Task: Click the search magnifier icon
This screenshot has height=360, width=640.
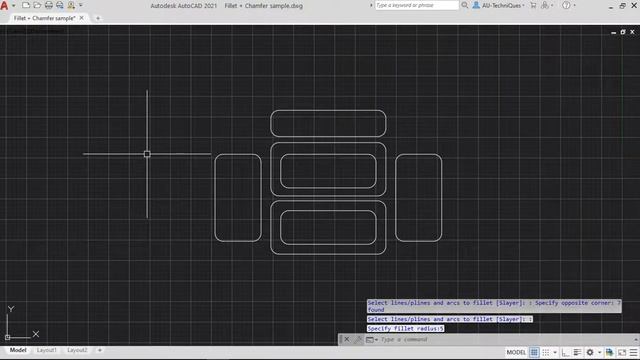Action: [464, 5]
